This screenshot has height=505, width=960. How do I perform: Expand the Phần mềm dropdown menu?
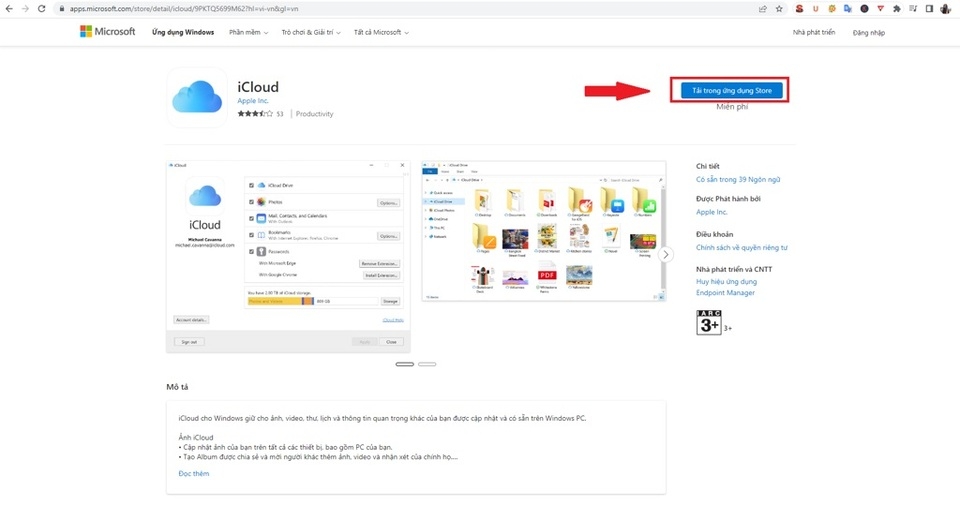(249, 32)
